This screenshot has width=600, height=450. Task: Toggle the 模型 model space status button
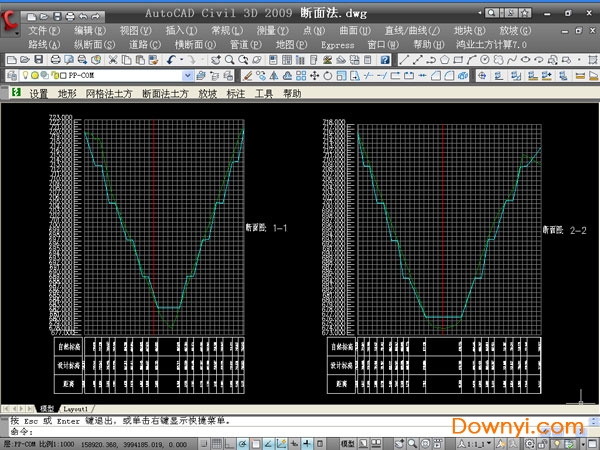click(x=347, y=441)
